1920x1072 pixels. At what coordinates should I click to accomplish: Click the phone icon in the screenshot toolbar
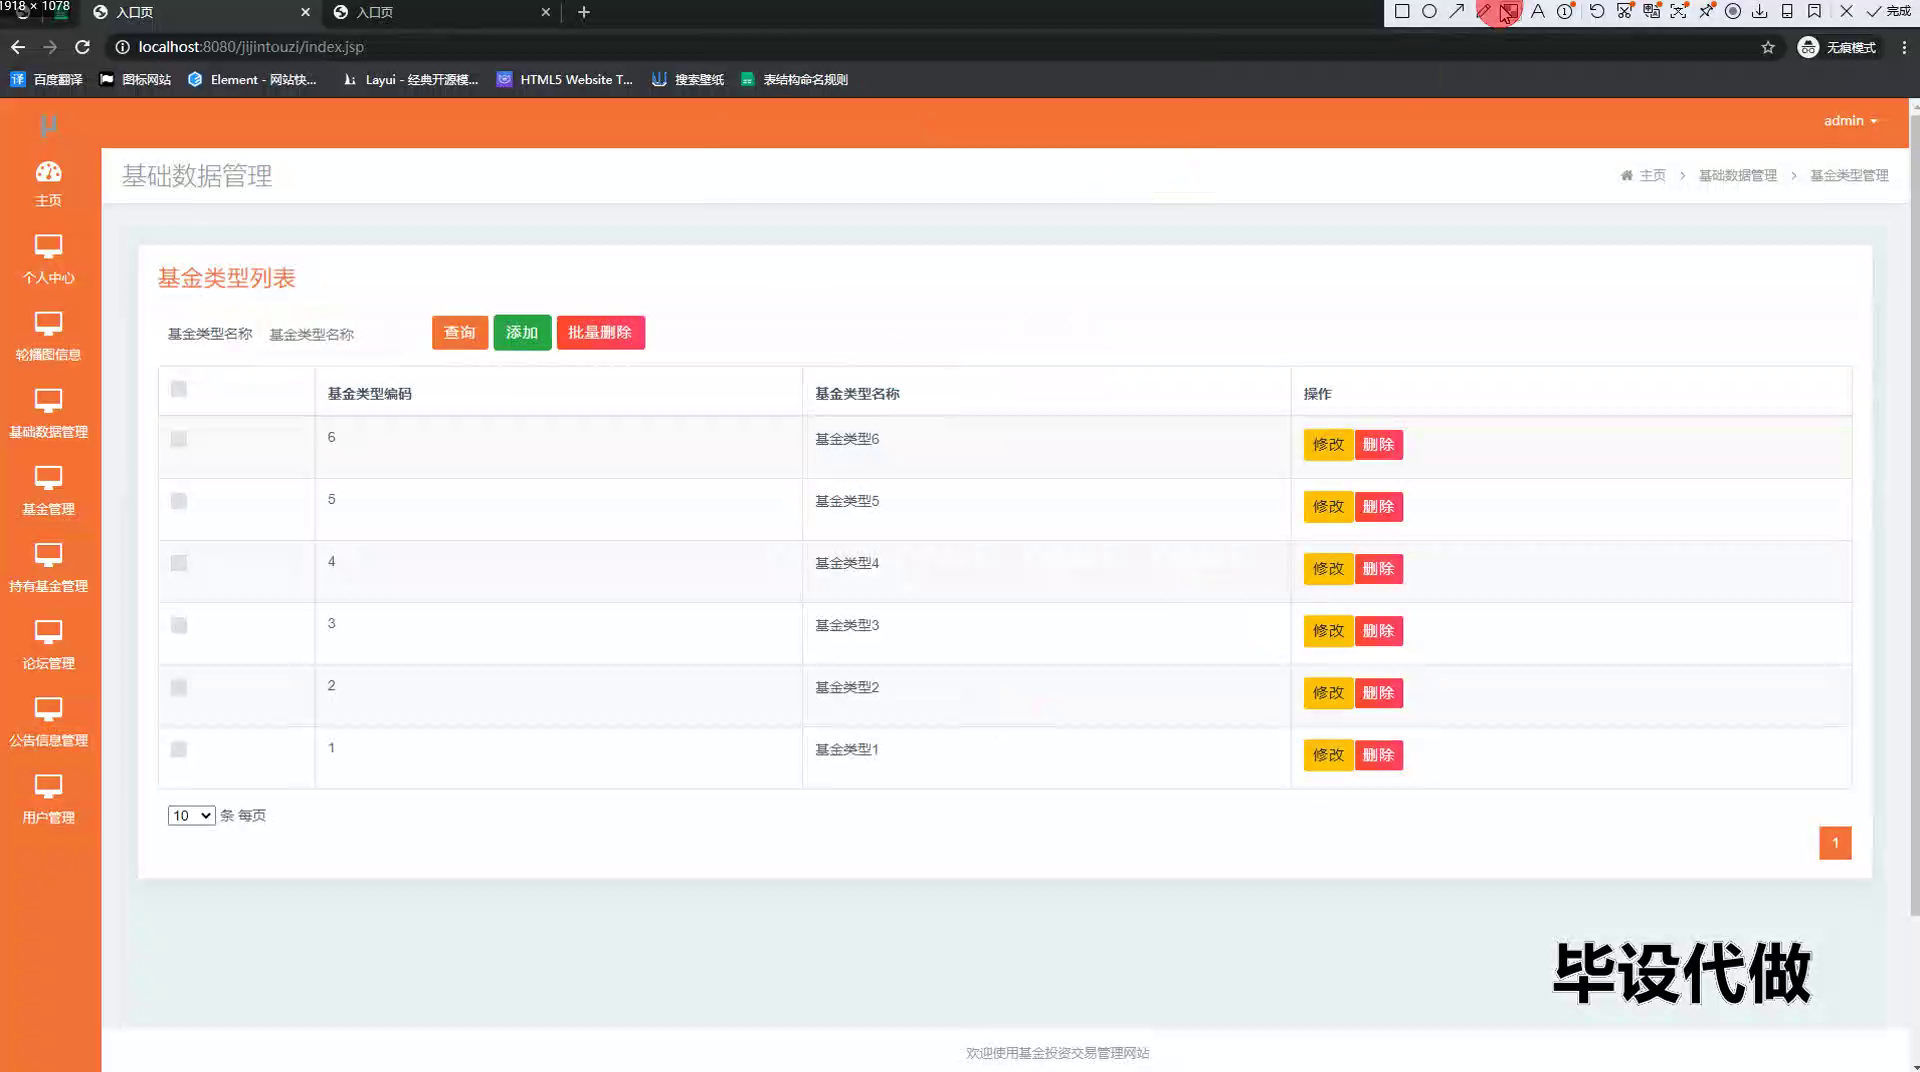pyautogui.click(x=1787, y=12)
